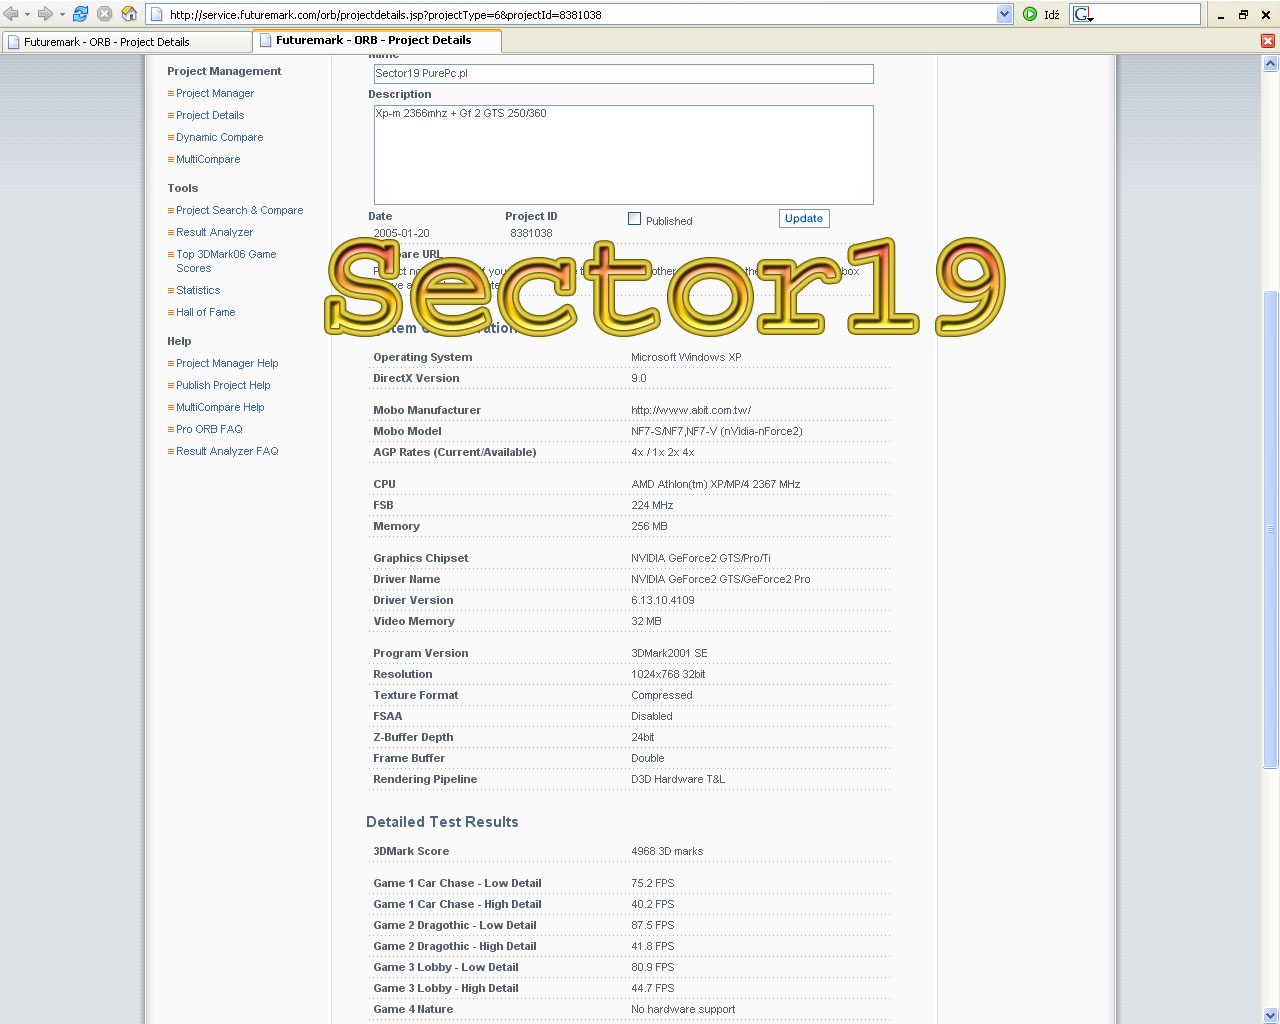
Task: Open the Project Manager link
Action: (x=215, y=93)
